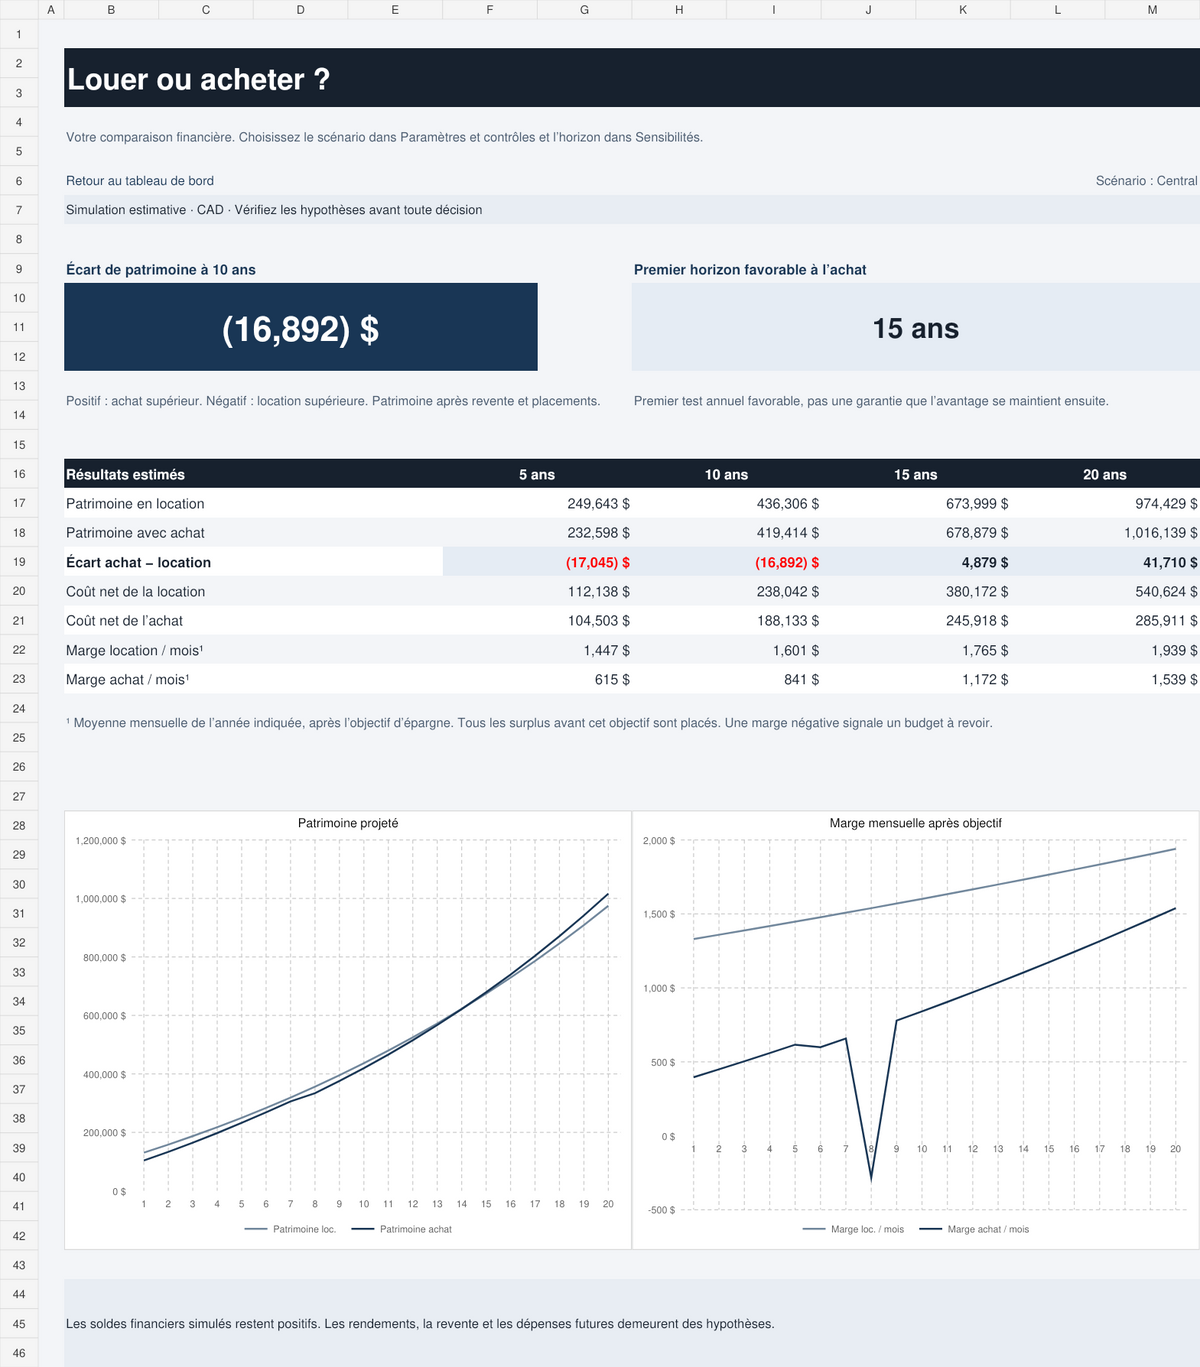The height and width of the screenshot is (1367, 1200).
Task: Select row 45 header
Action: (19, 1324)
